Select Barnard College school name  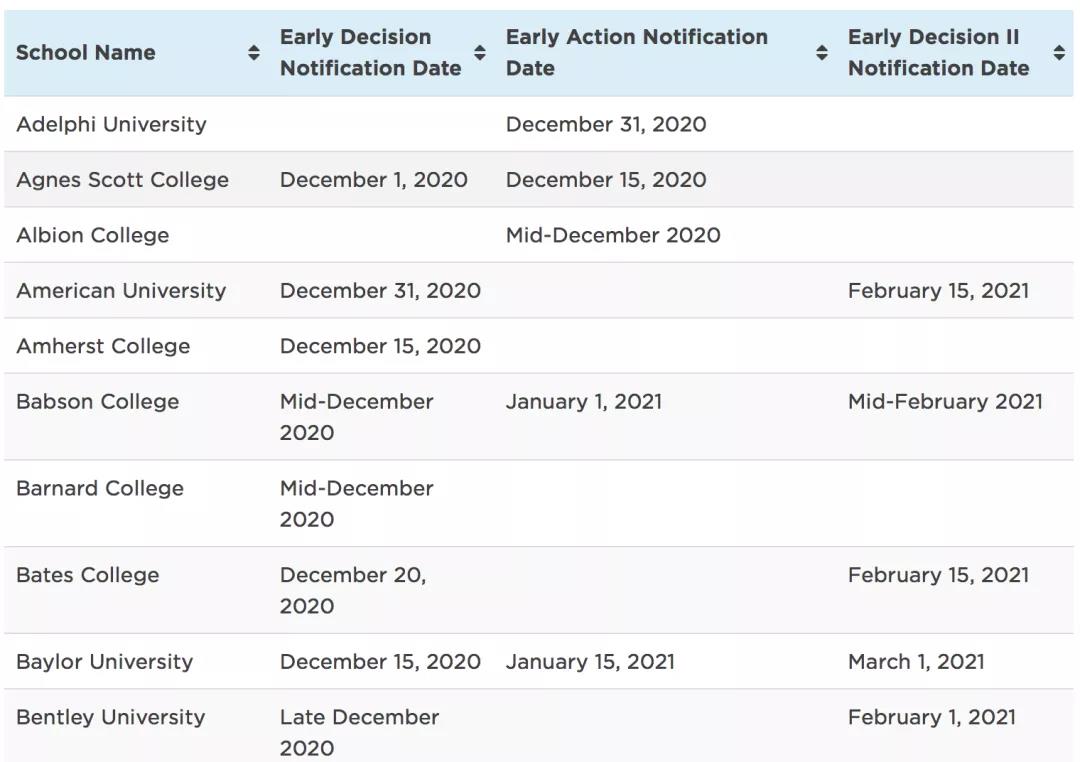100,489
